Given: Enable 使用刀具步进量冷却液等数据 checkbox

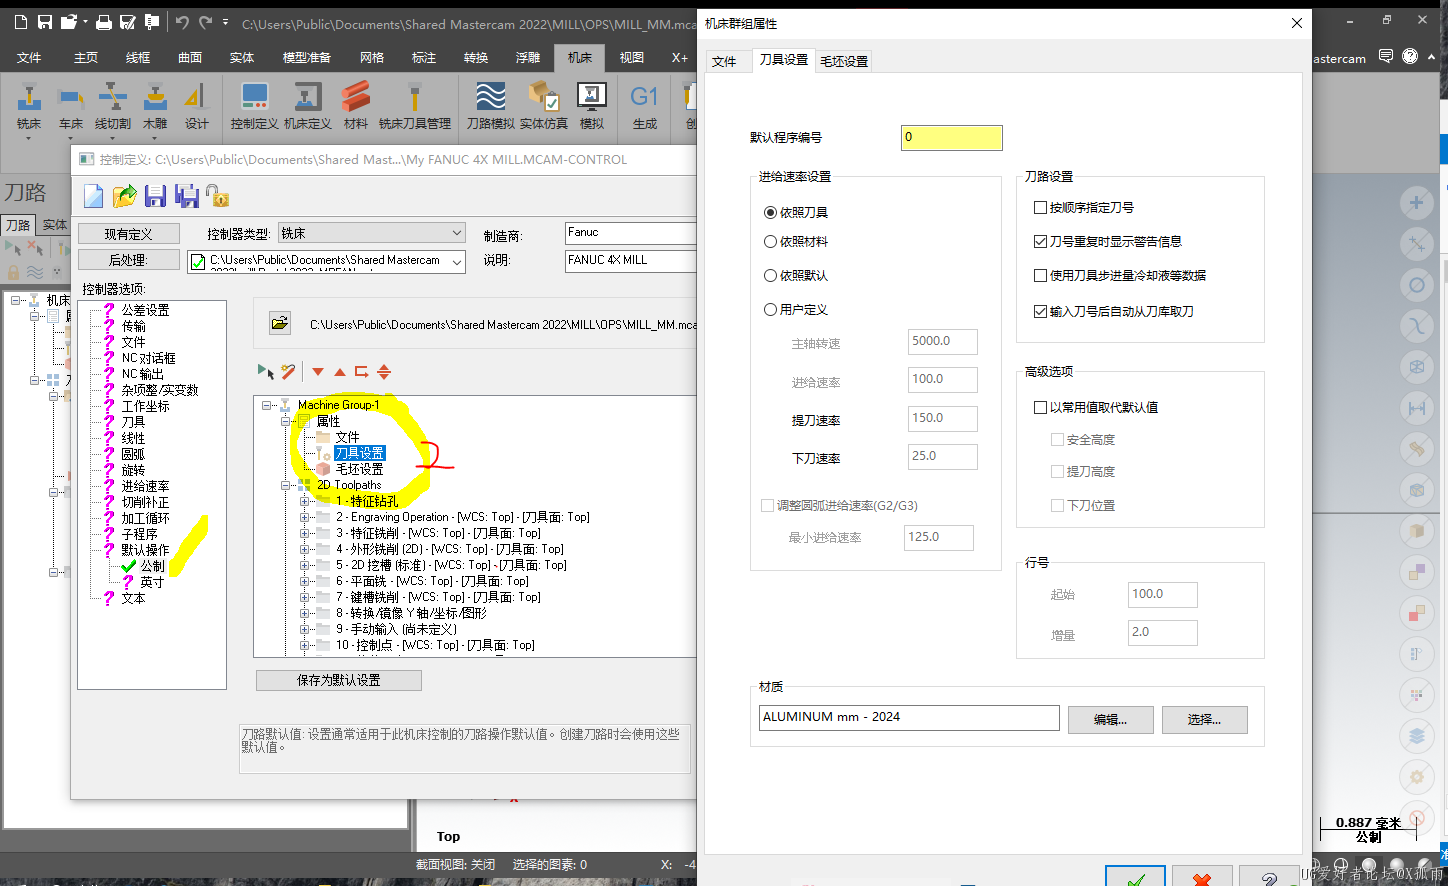Looking at the screenshot, I should [x=1040, y=275].
